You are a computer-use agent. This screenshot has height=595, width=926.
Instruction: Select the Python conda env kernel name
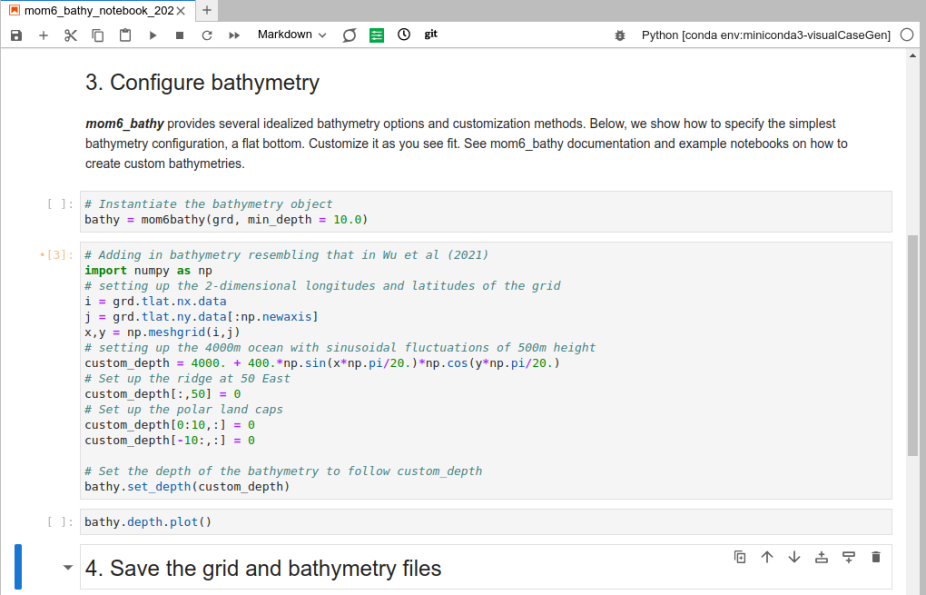tap(766, 35)
